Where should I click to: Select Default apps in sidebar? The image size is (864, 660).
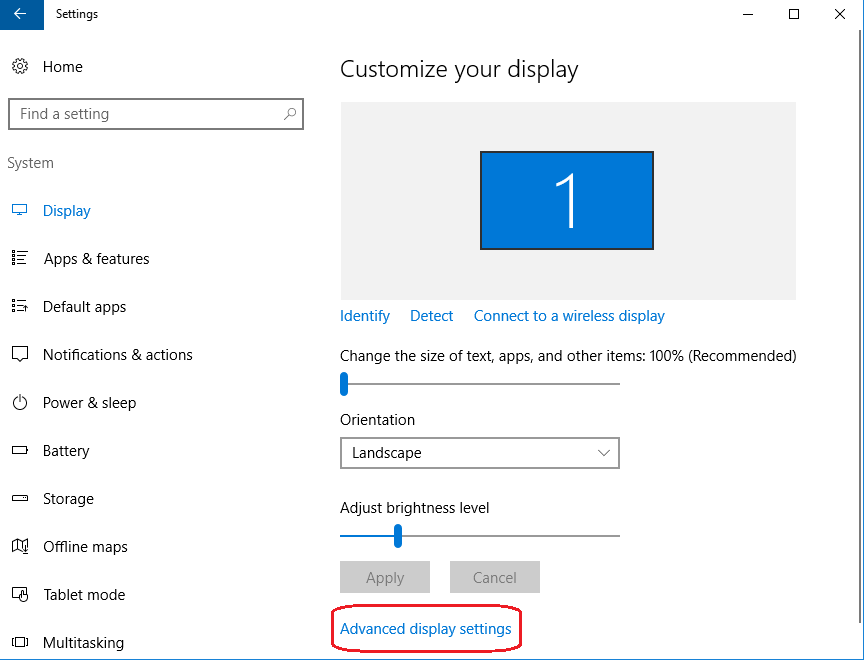[x=85, y=307]
